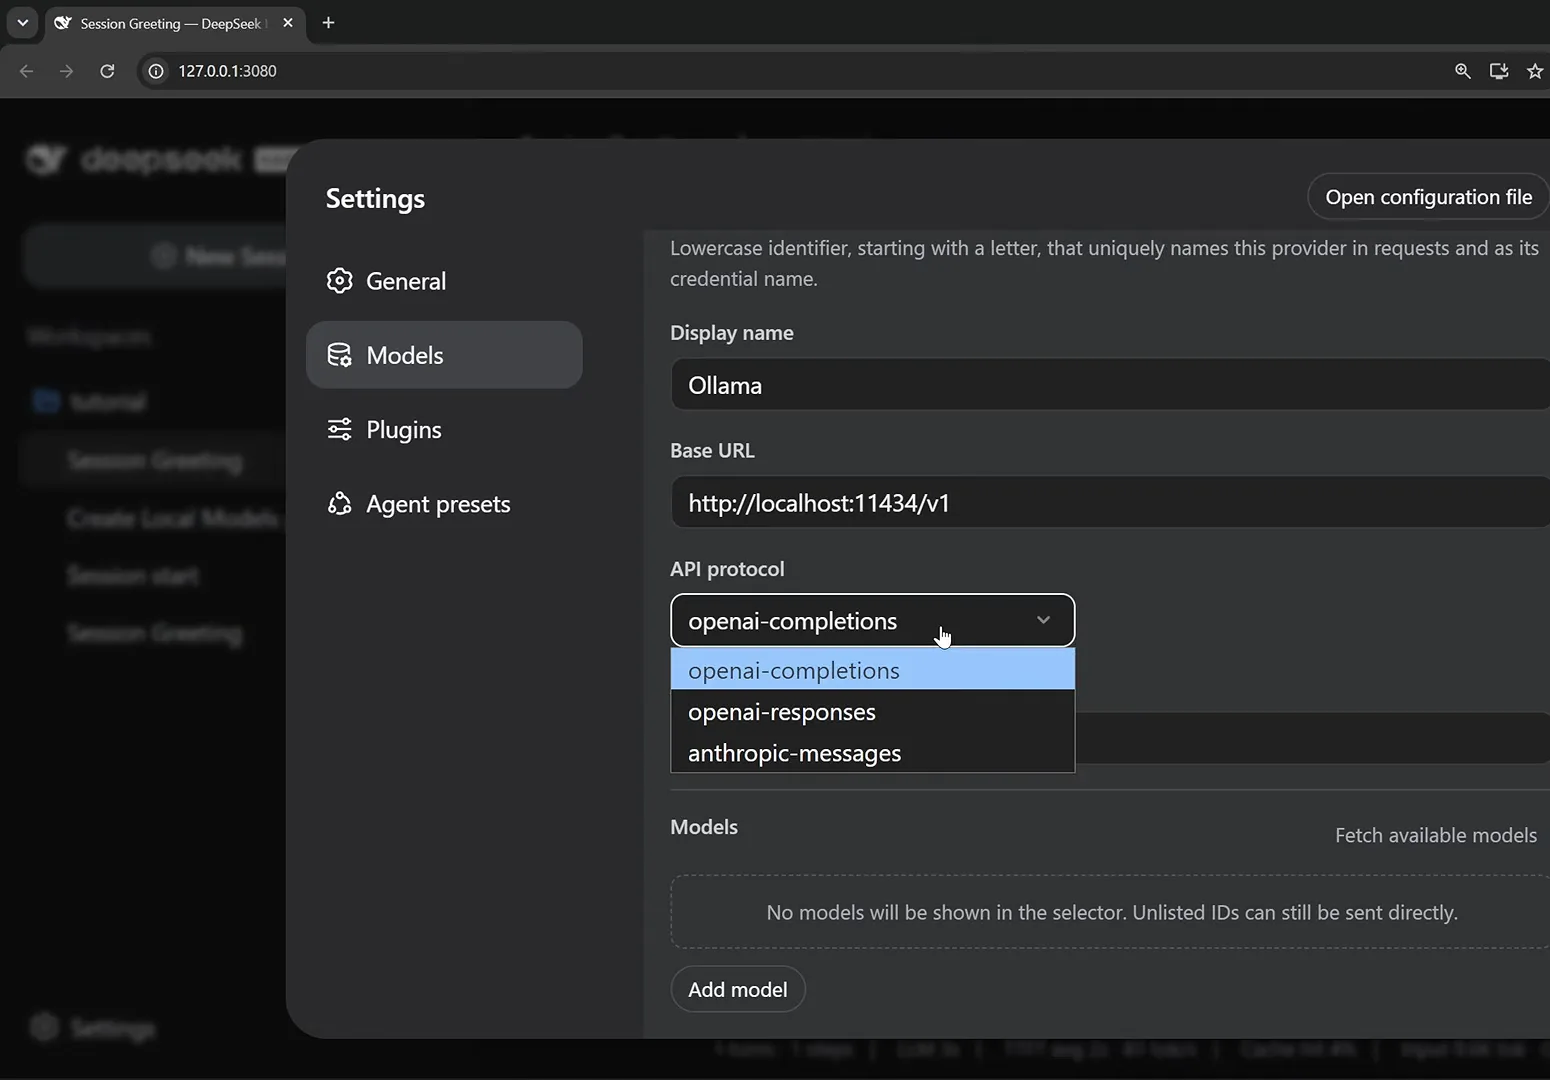
Task: Click the address bar URL 127.0.0.1:3080
Action: [x=227, y=71]
